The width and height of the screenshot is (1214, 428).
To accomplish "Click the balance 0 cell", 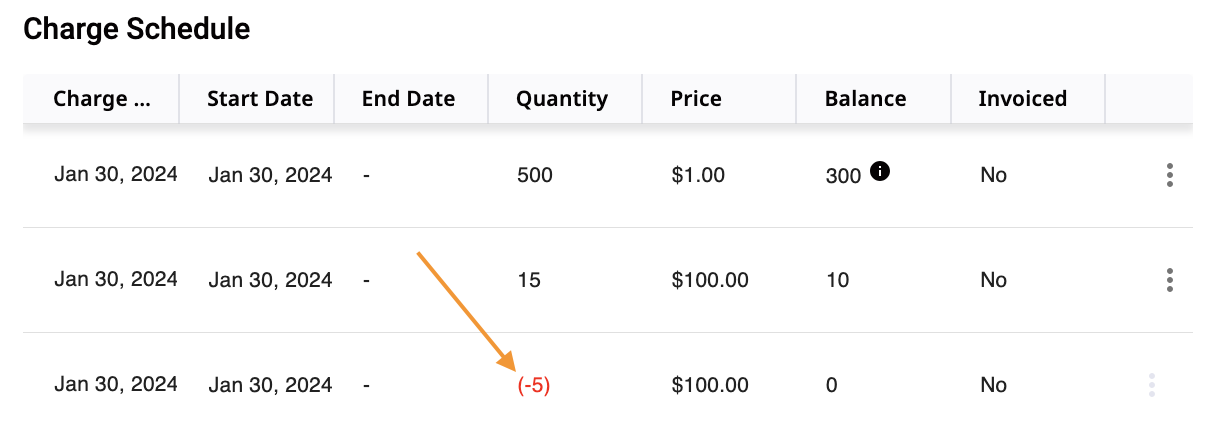I will click(831, 385).
